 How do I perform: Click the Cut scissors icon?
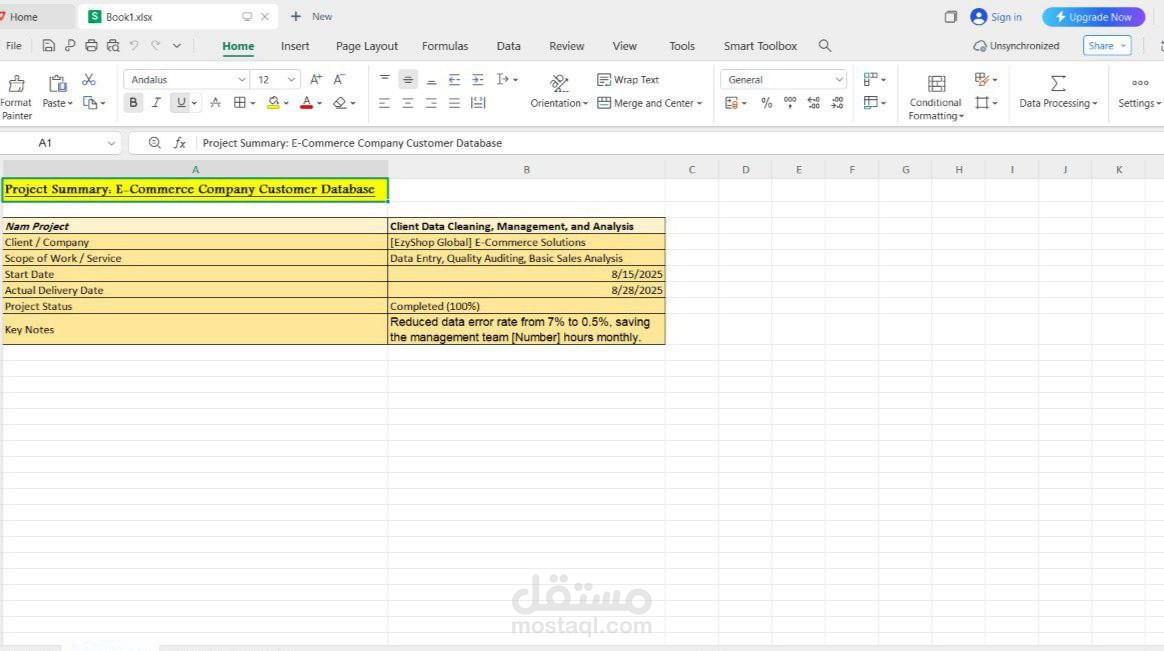87,78
